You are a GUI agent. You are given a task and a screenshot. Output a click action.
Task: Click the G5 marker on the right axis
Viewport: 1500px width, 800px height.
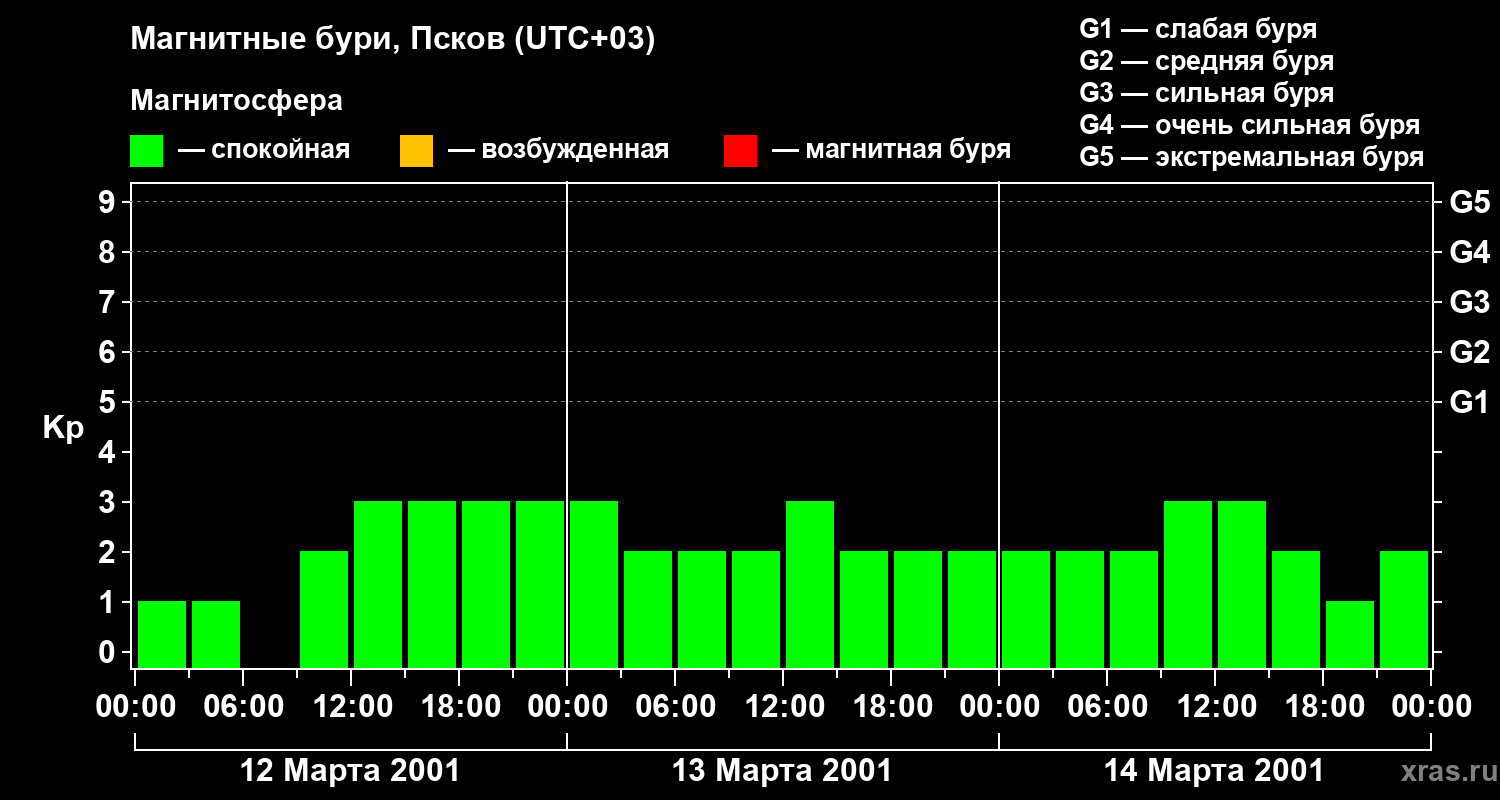tap(1469, 202)
